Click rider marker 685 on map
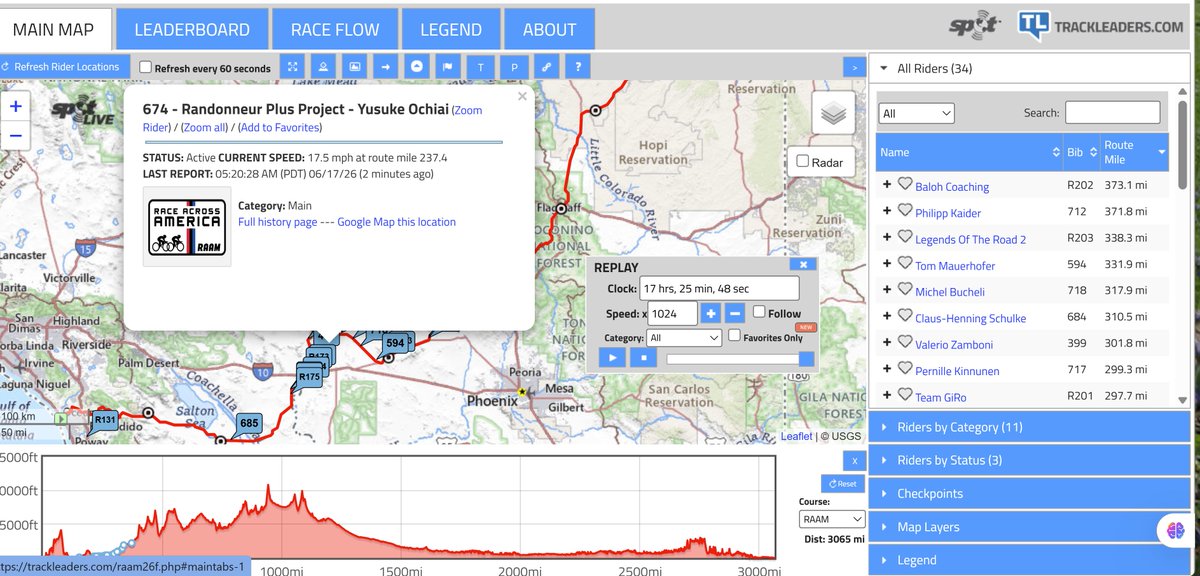1200x576 pixels. (249, 424)
